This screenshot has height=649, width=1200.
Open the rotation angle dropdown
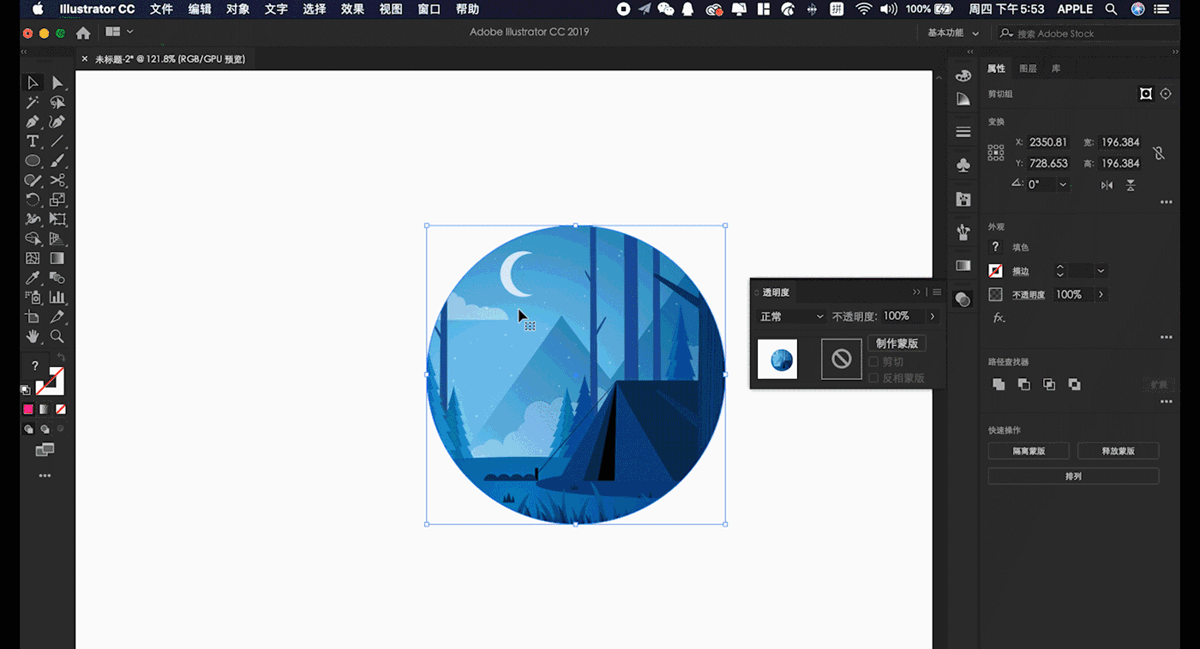[1063, 185]
